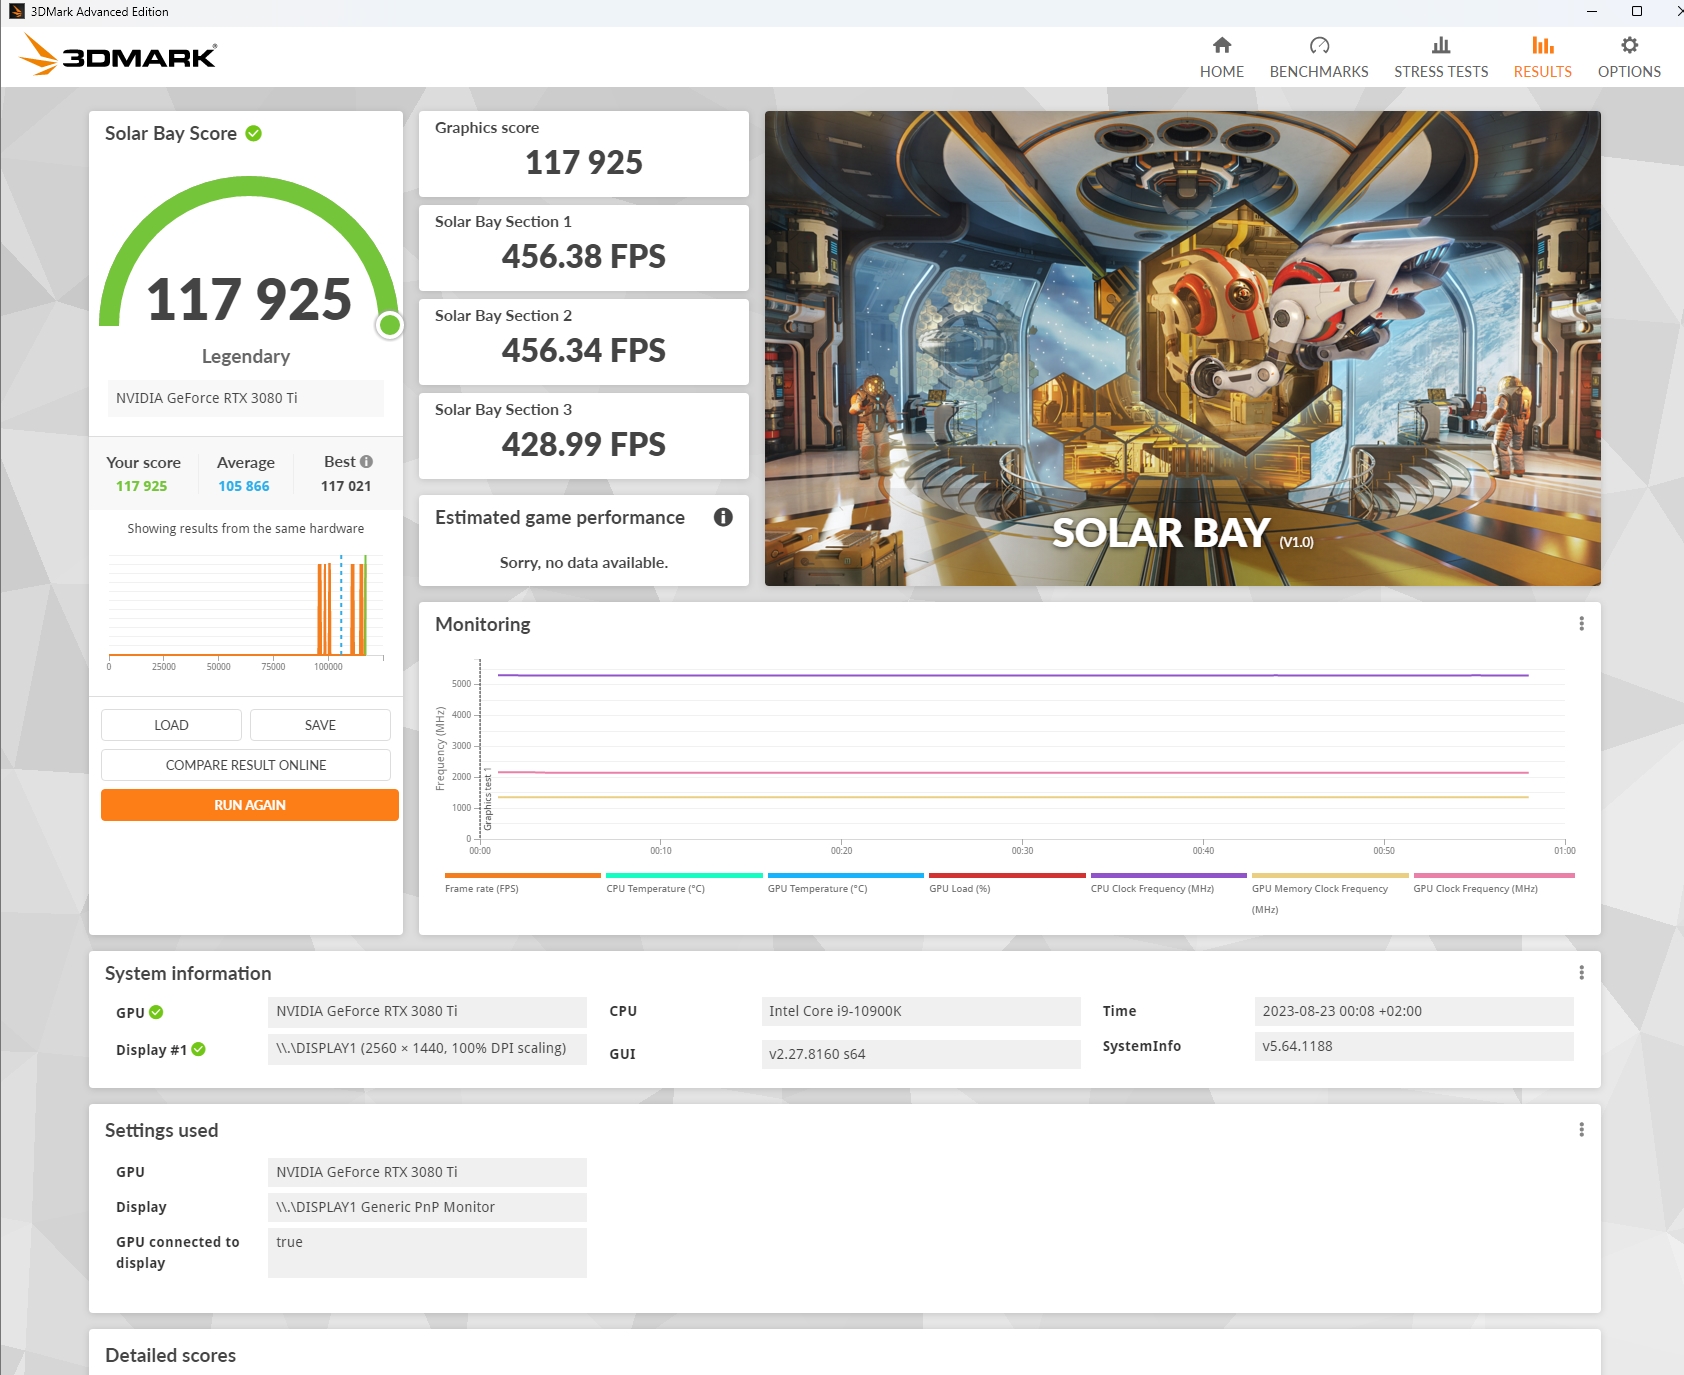Toggle the GPU Temperature legend item
Image resolution: width=1684 pixels, height=1375 pixels.
click(x=817, y=888)
